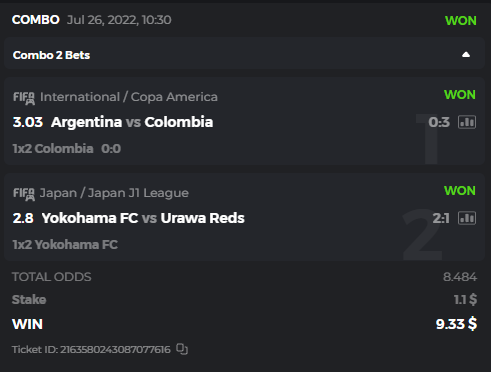Open statistics icon for Argentina vs Colombia
The image size is (491, 372).
pos(467,122)
